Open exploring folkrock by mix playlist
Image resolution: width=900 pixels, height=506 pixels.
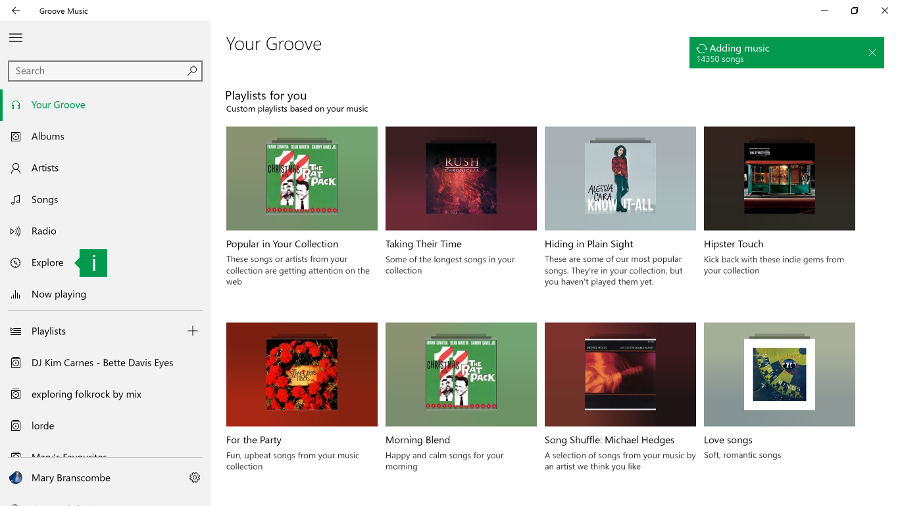pyautogui.click(x=86, y=394)
